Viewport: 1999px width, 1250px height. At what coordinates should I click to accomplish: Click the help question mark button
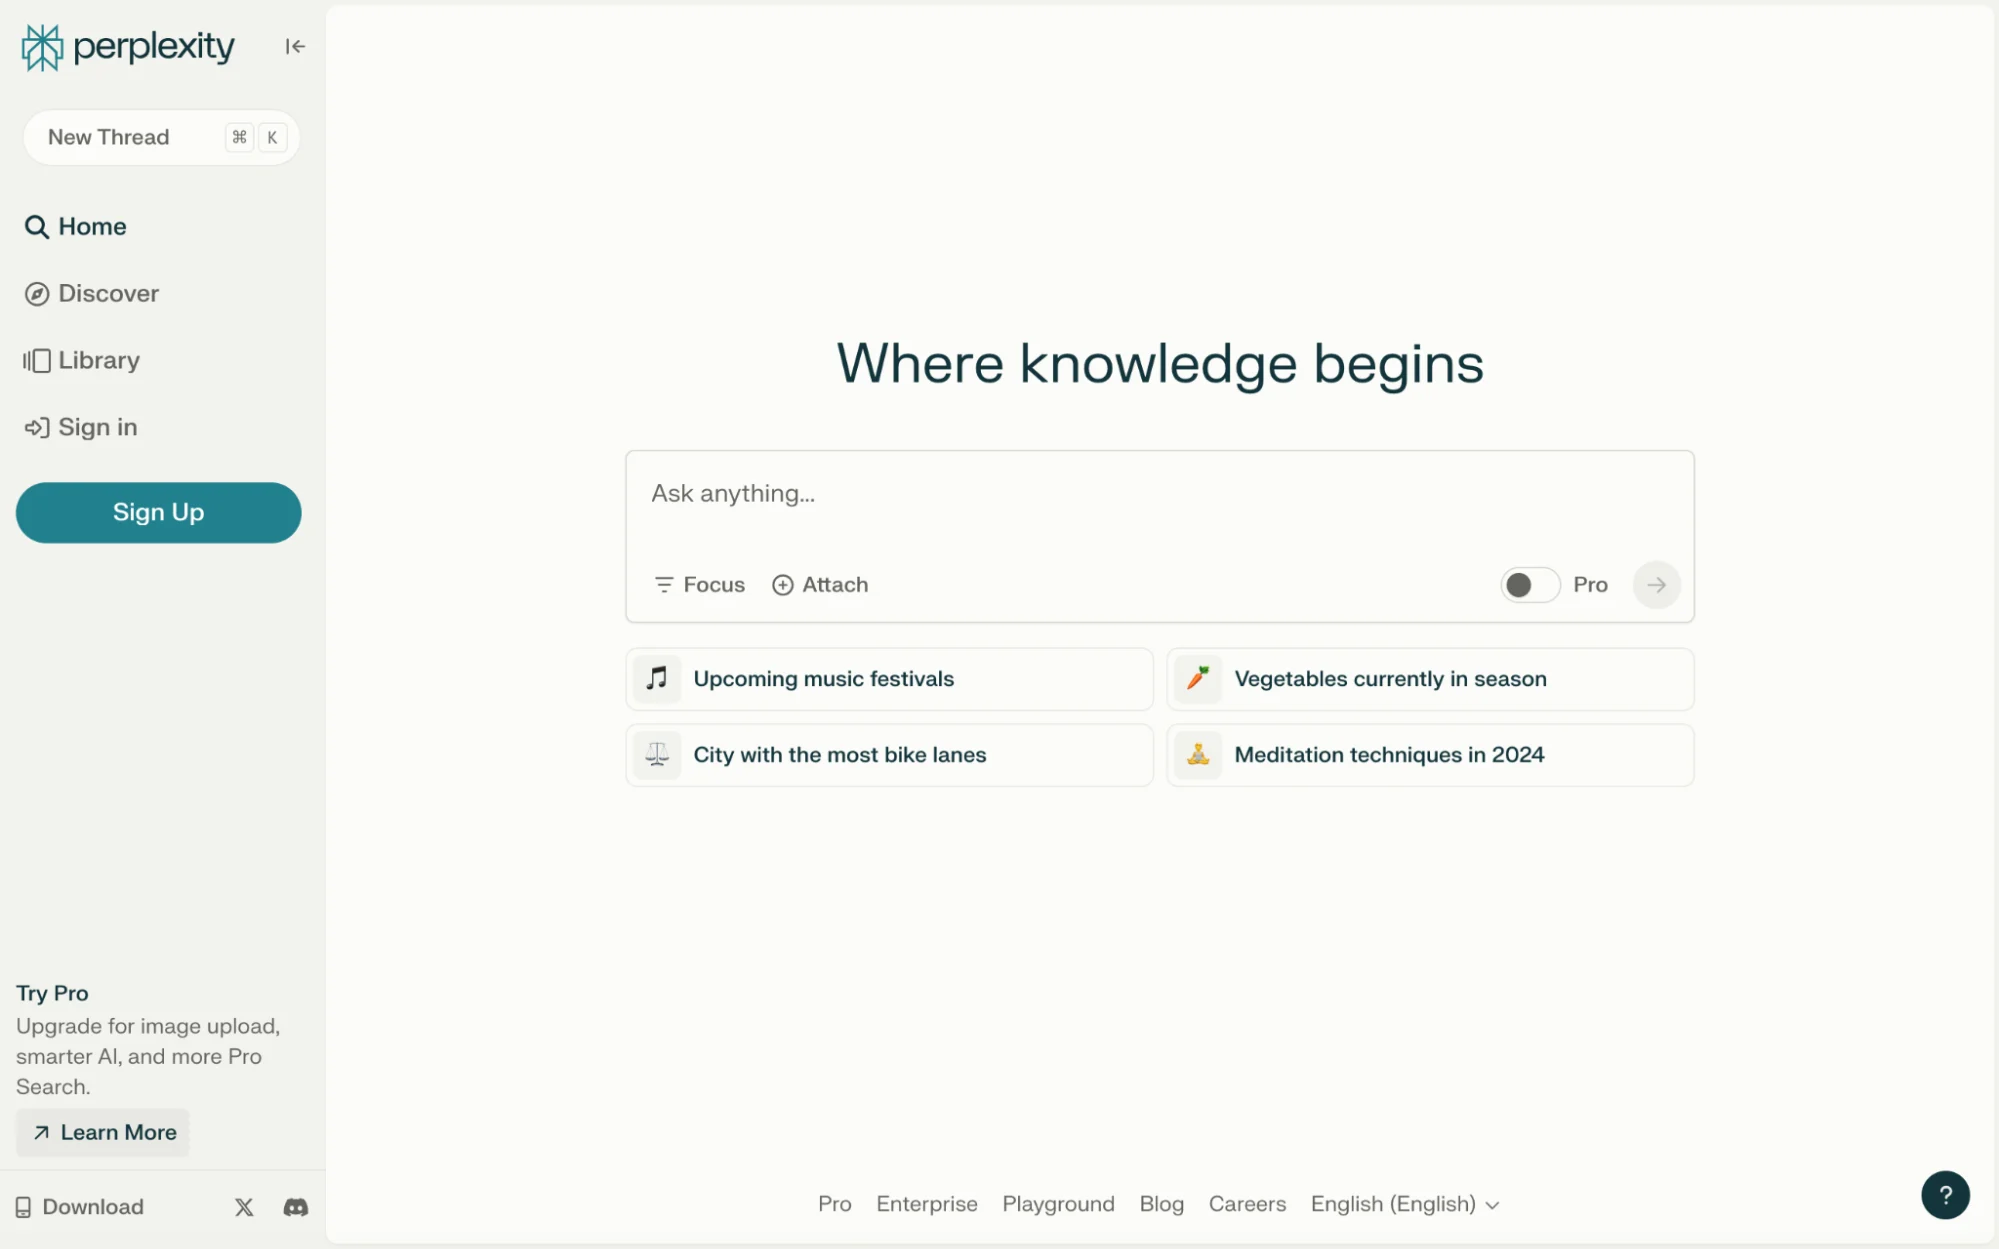click(x=1944, y=1194)
